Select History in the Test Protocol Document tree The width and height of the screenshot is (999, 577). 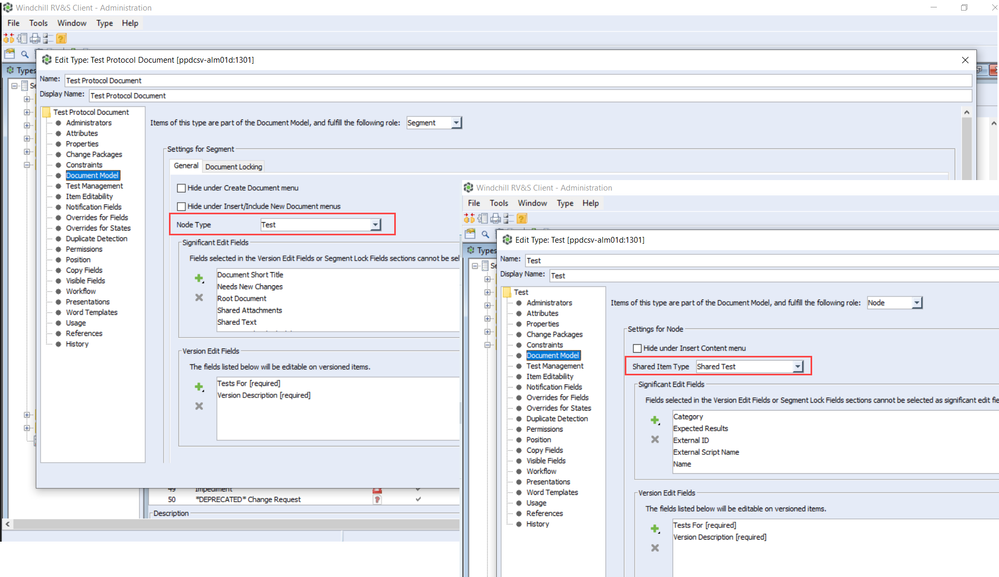point(77,344)
